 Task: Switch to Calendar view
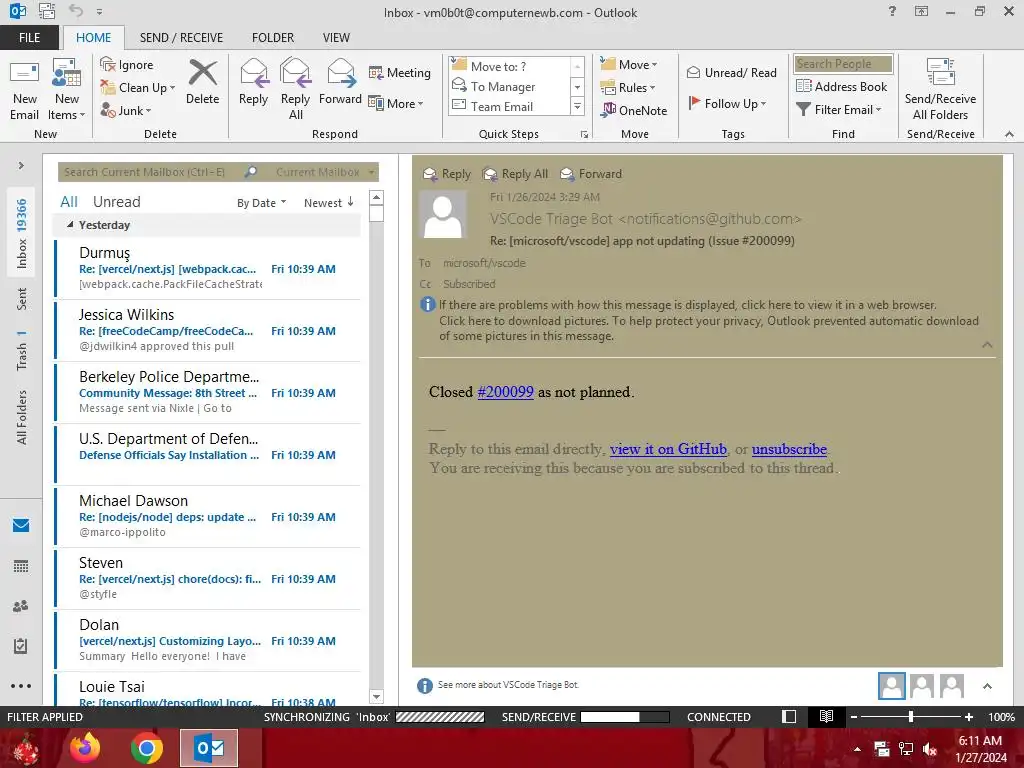point(21,566)
